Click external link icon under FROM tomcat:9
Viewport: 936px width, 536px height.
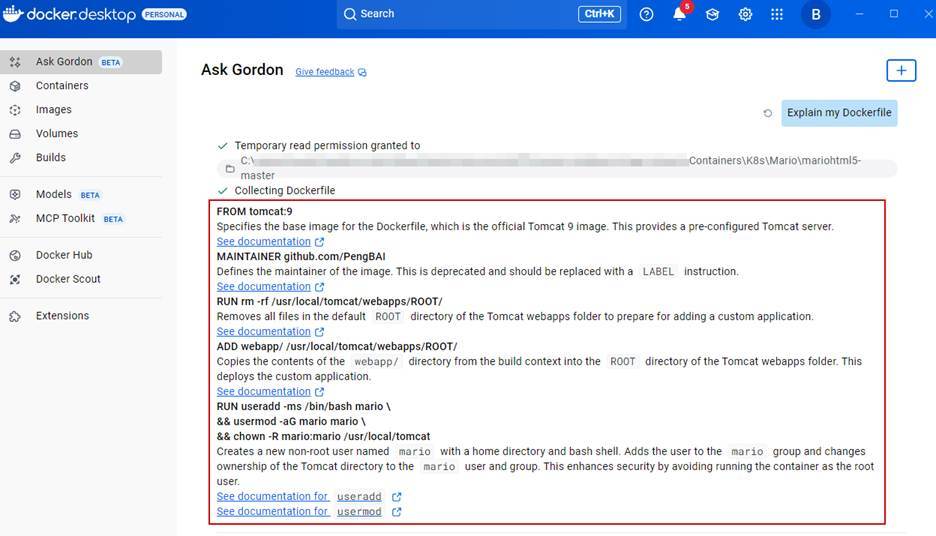tap(319, 242)
